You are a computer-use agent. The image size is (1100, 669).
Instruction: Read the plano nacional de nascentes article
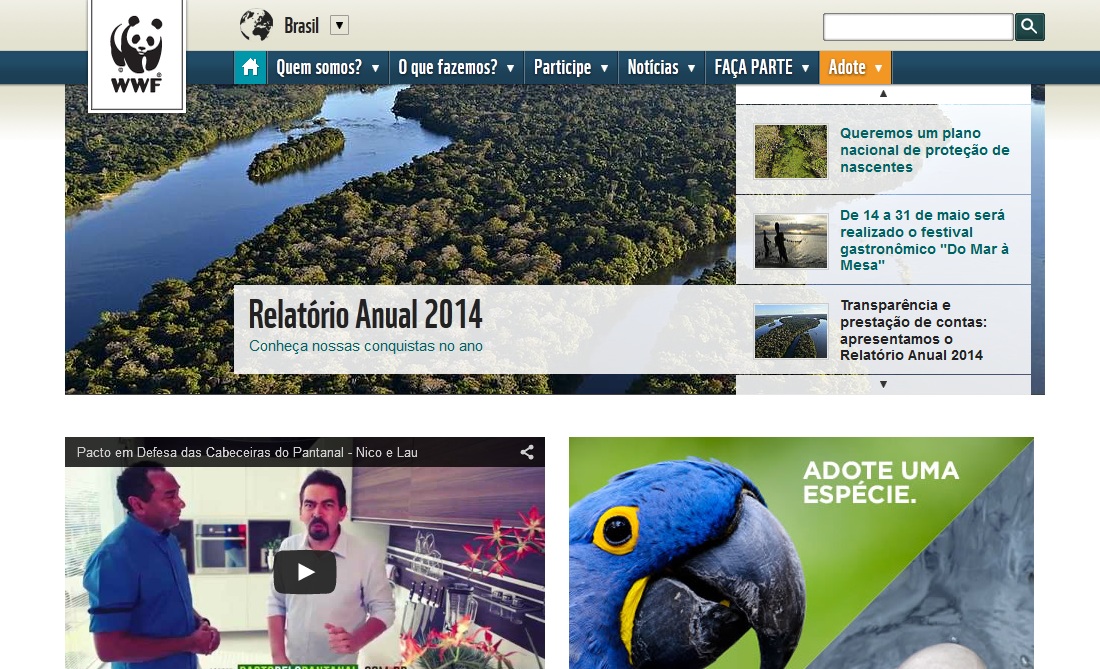coord(924,150)
